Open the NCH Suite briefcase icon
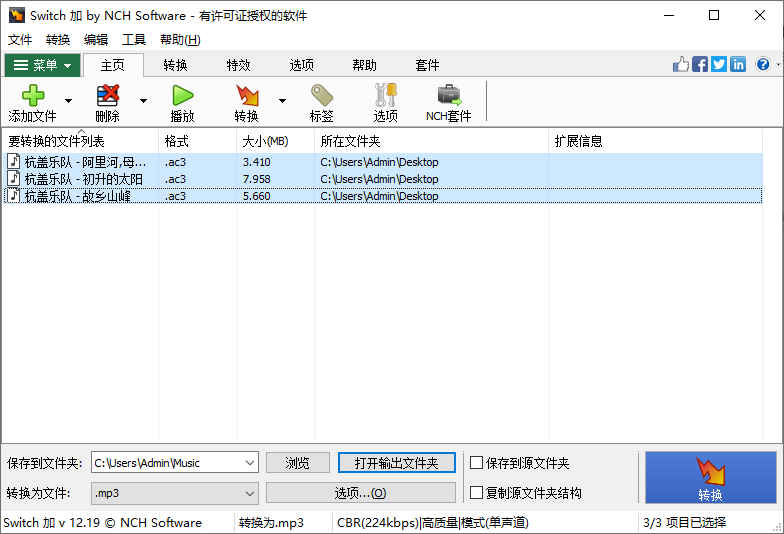 click(x=449, y=95)
